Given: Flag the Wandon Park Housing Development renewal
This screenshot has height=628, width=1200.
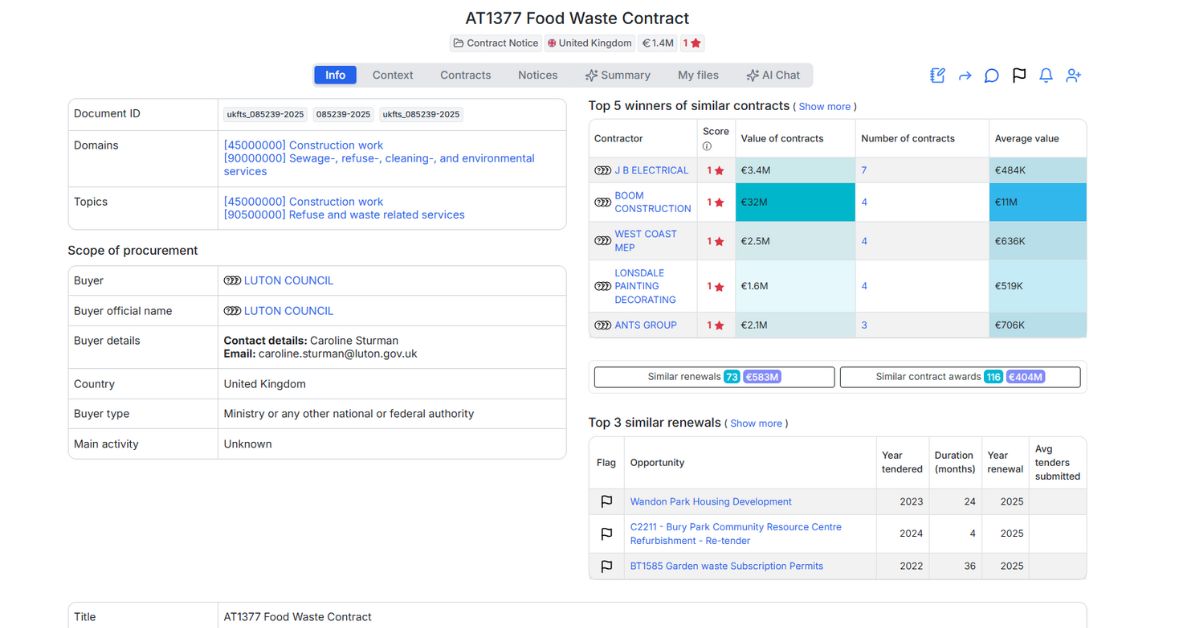Looking at the screenshot, I should click(605, 501).
